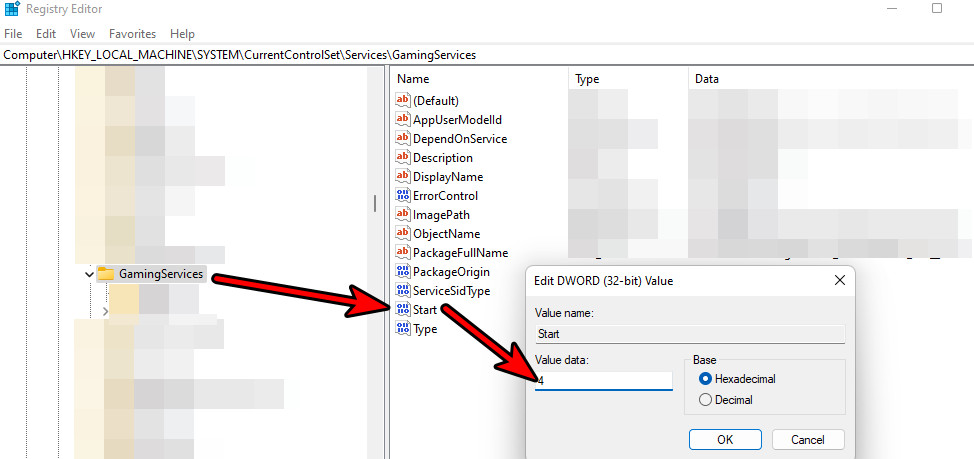Select the ObjectName value name

[447, 234]
